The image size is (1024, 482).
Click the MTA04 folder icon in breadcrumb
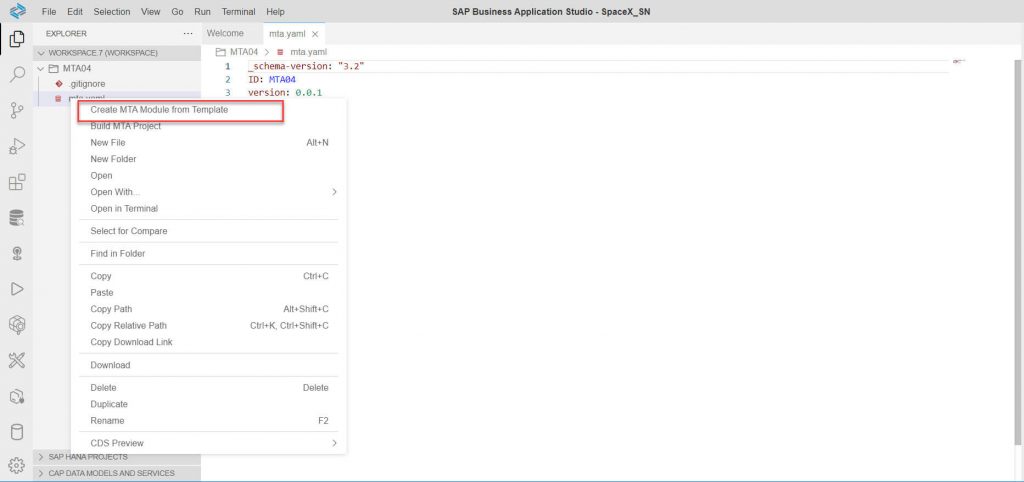point(221,52)
